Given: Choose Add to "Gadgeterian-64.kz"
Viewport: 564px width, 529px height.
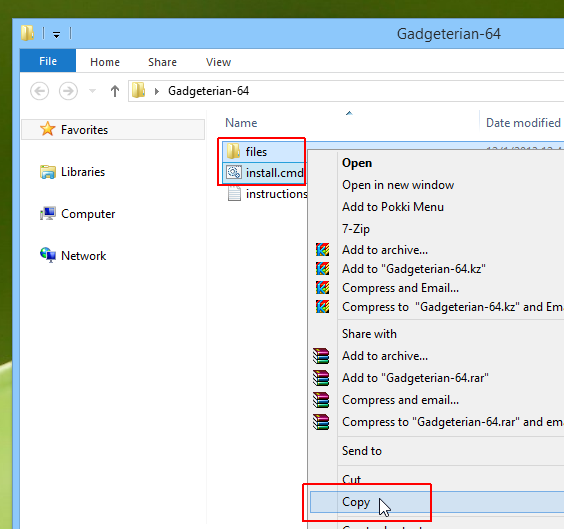Looking at the screenshot, I should click(414, 269).
